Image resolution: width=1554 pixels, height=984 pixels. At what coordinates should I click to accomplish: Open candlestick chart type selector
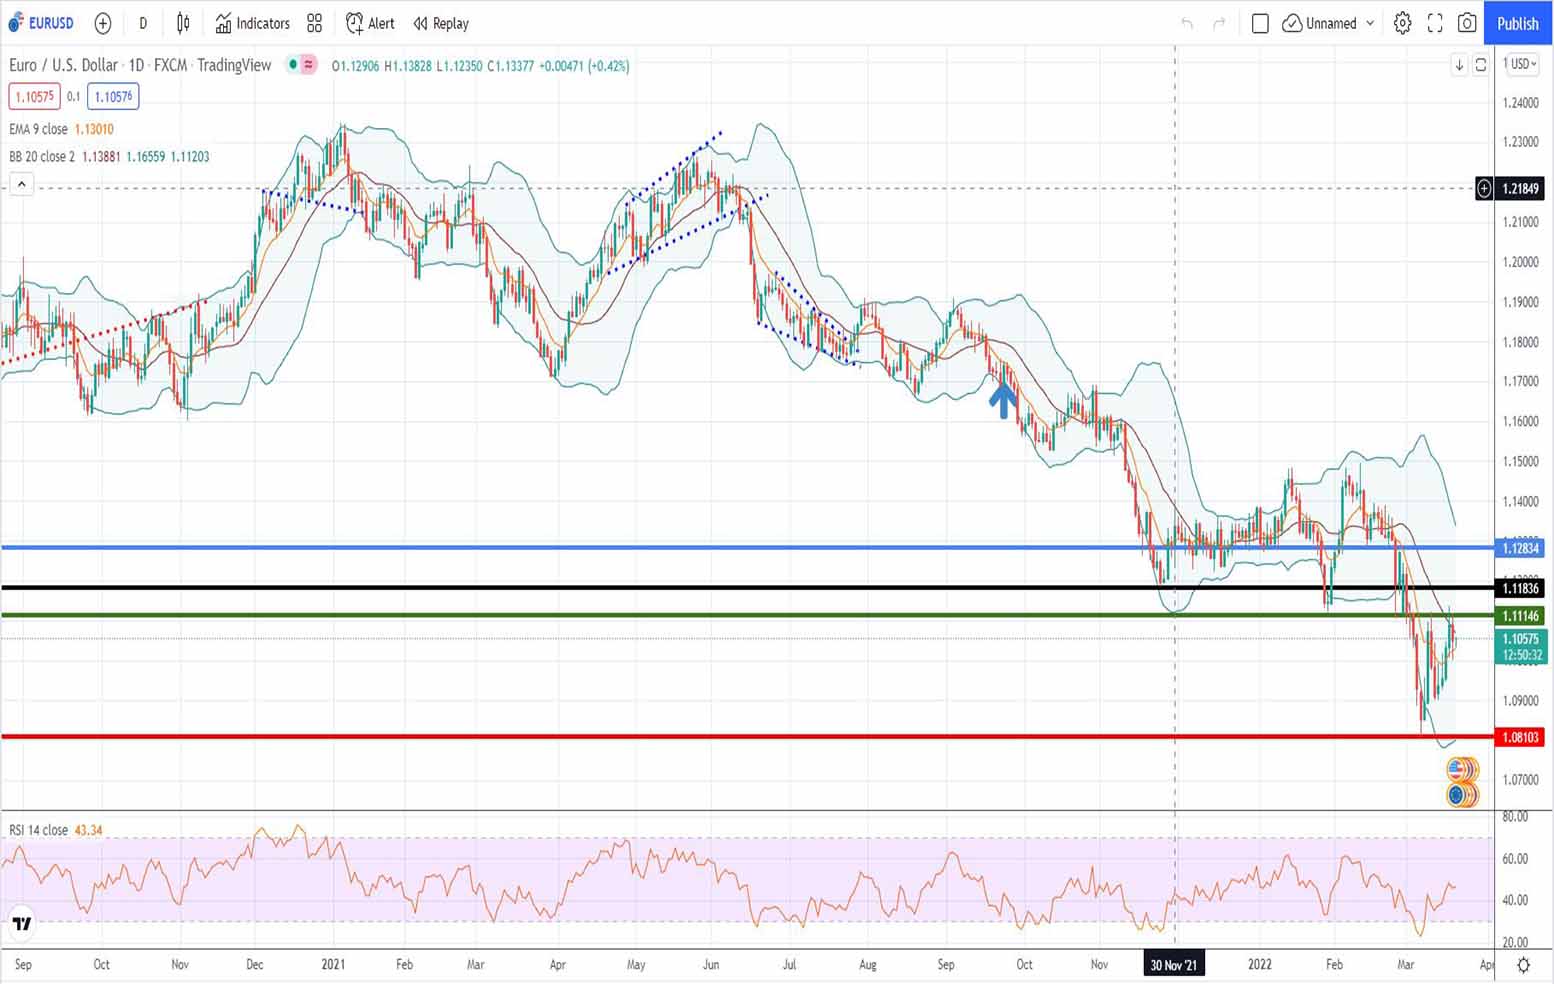click(x=183, y=23)
